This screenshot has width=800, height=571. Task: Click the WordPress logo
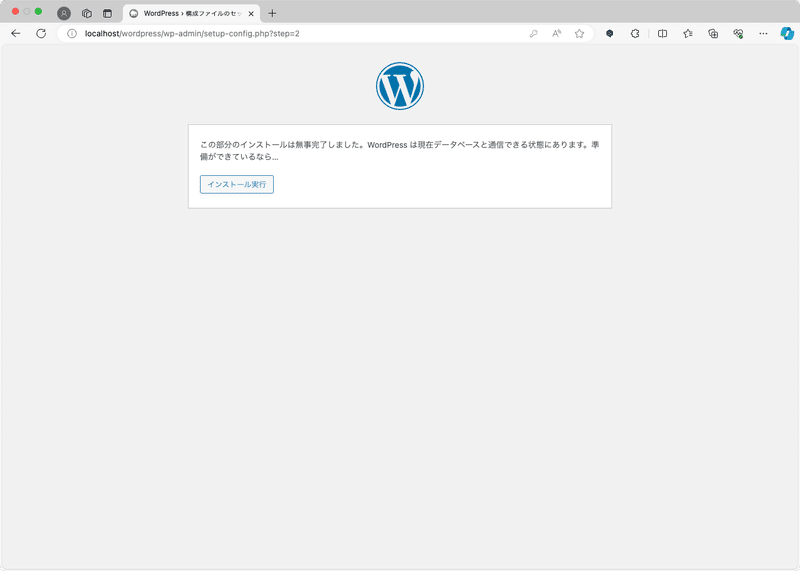click(400, 86)
